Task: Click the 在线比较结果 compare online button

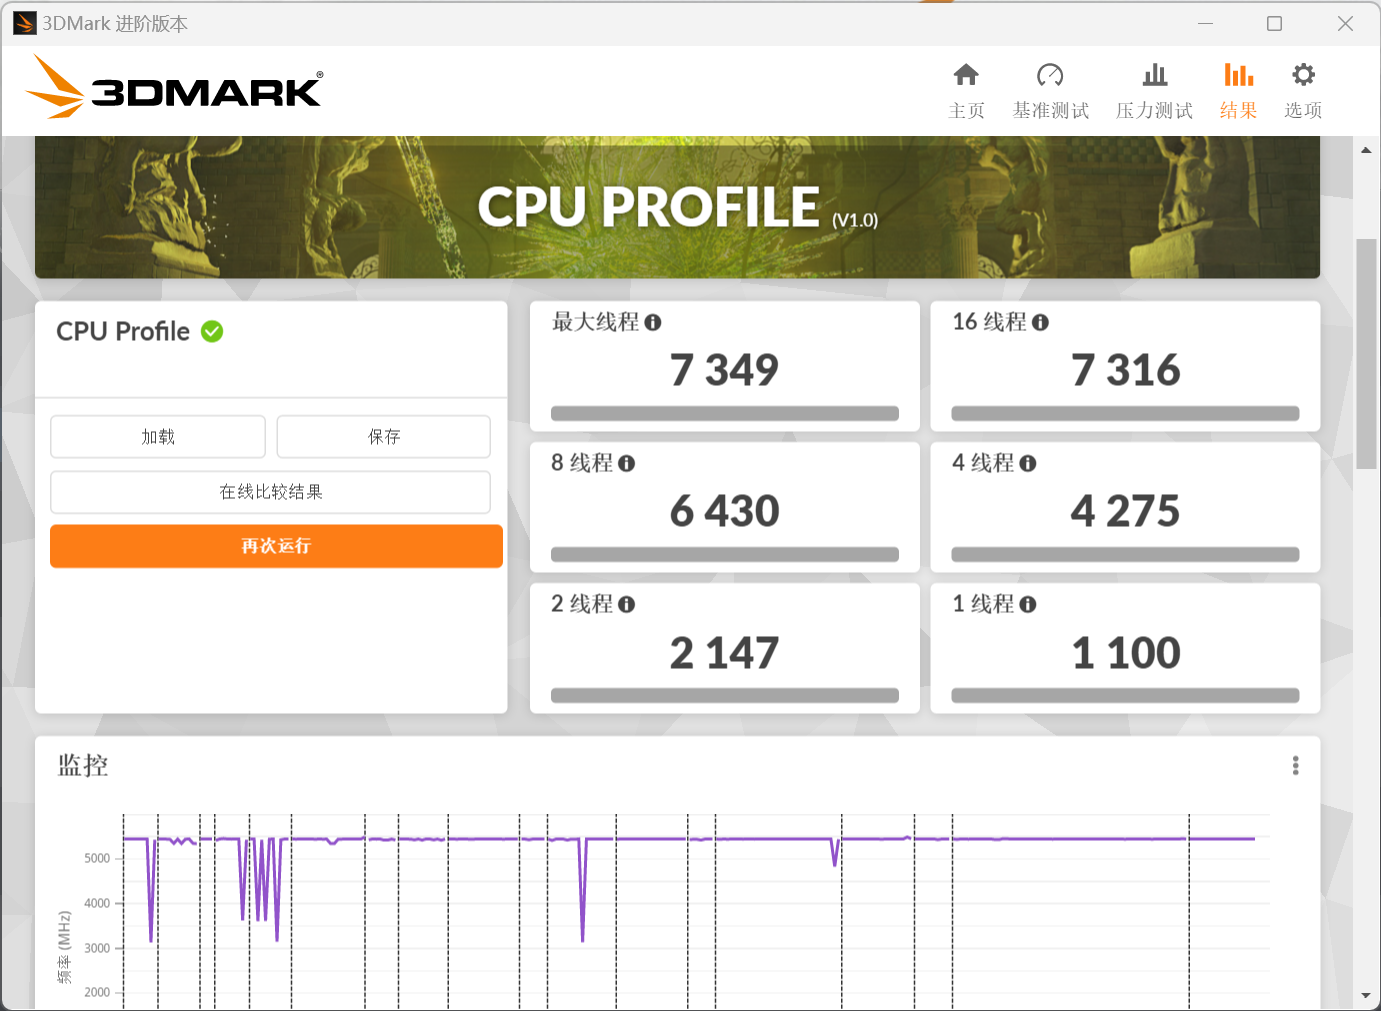Action: [271, 492]
